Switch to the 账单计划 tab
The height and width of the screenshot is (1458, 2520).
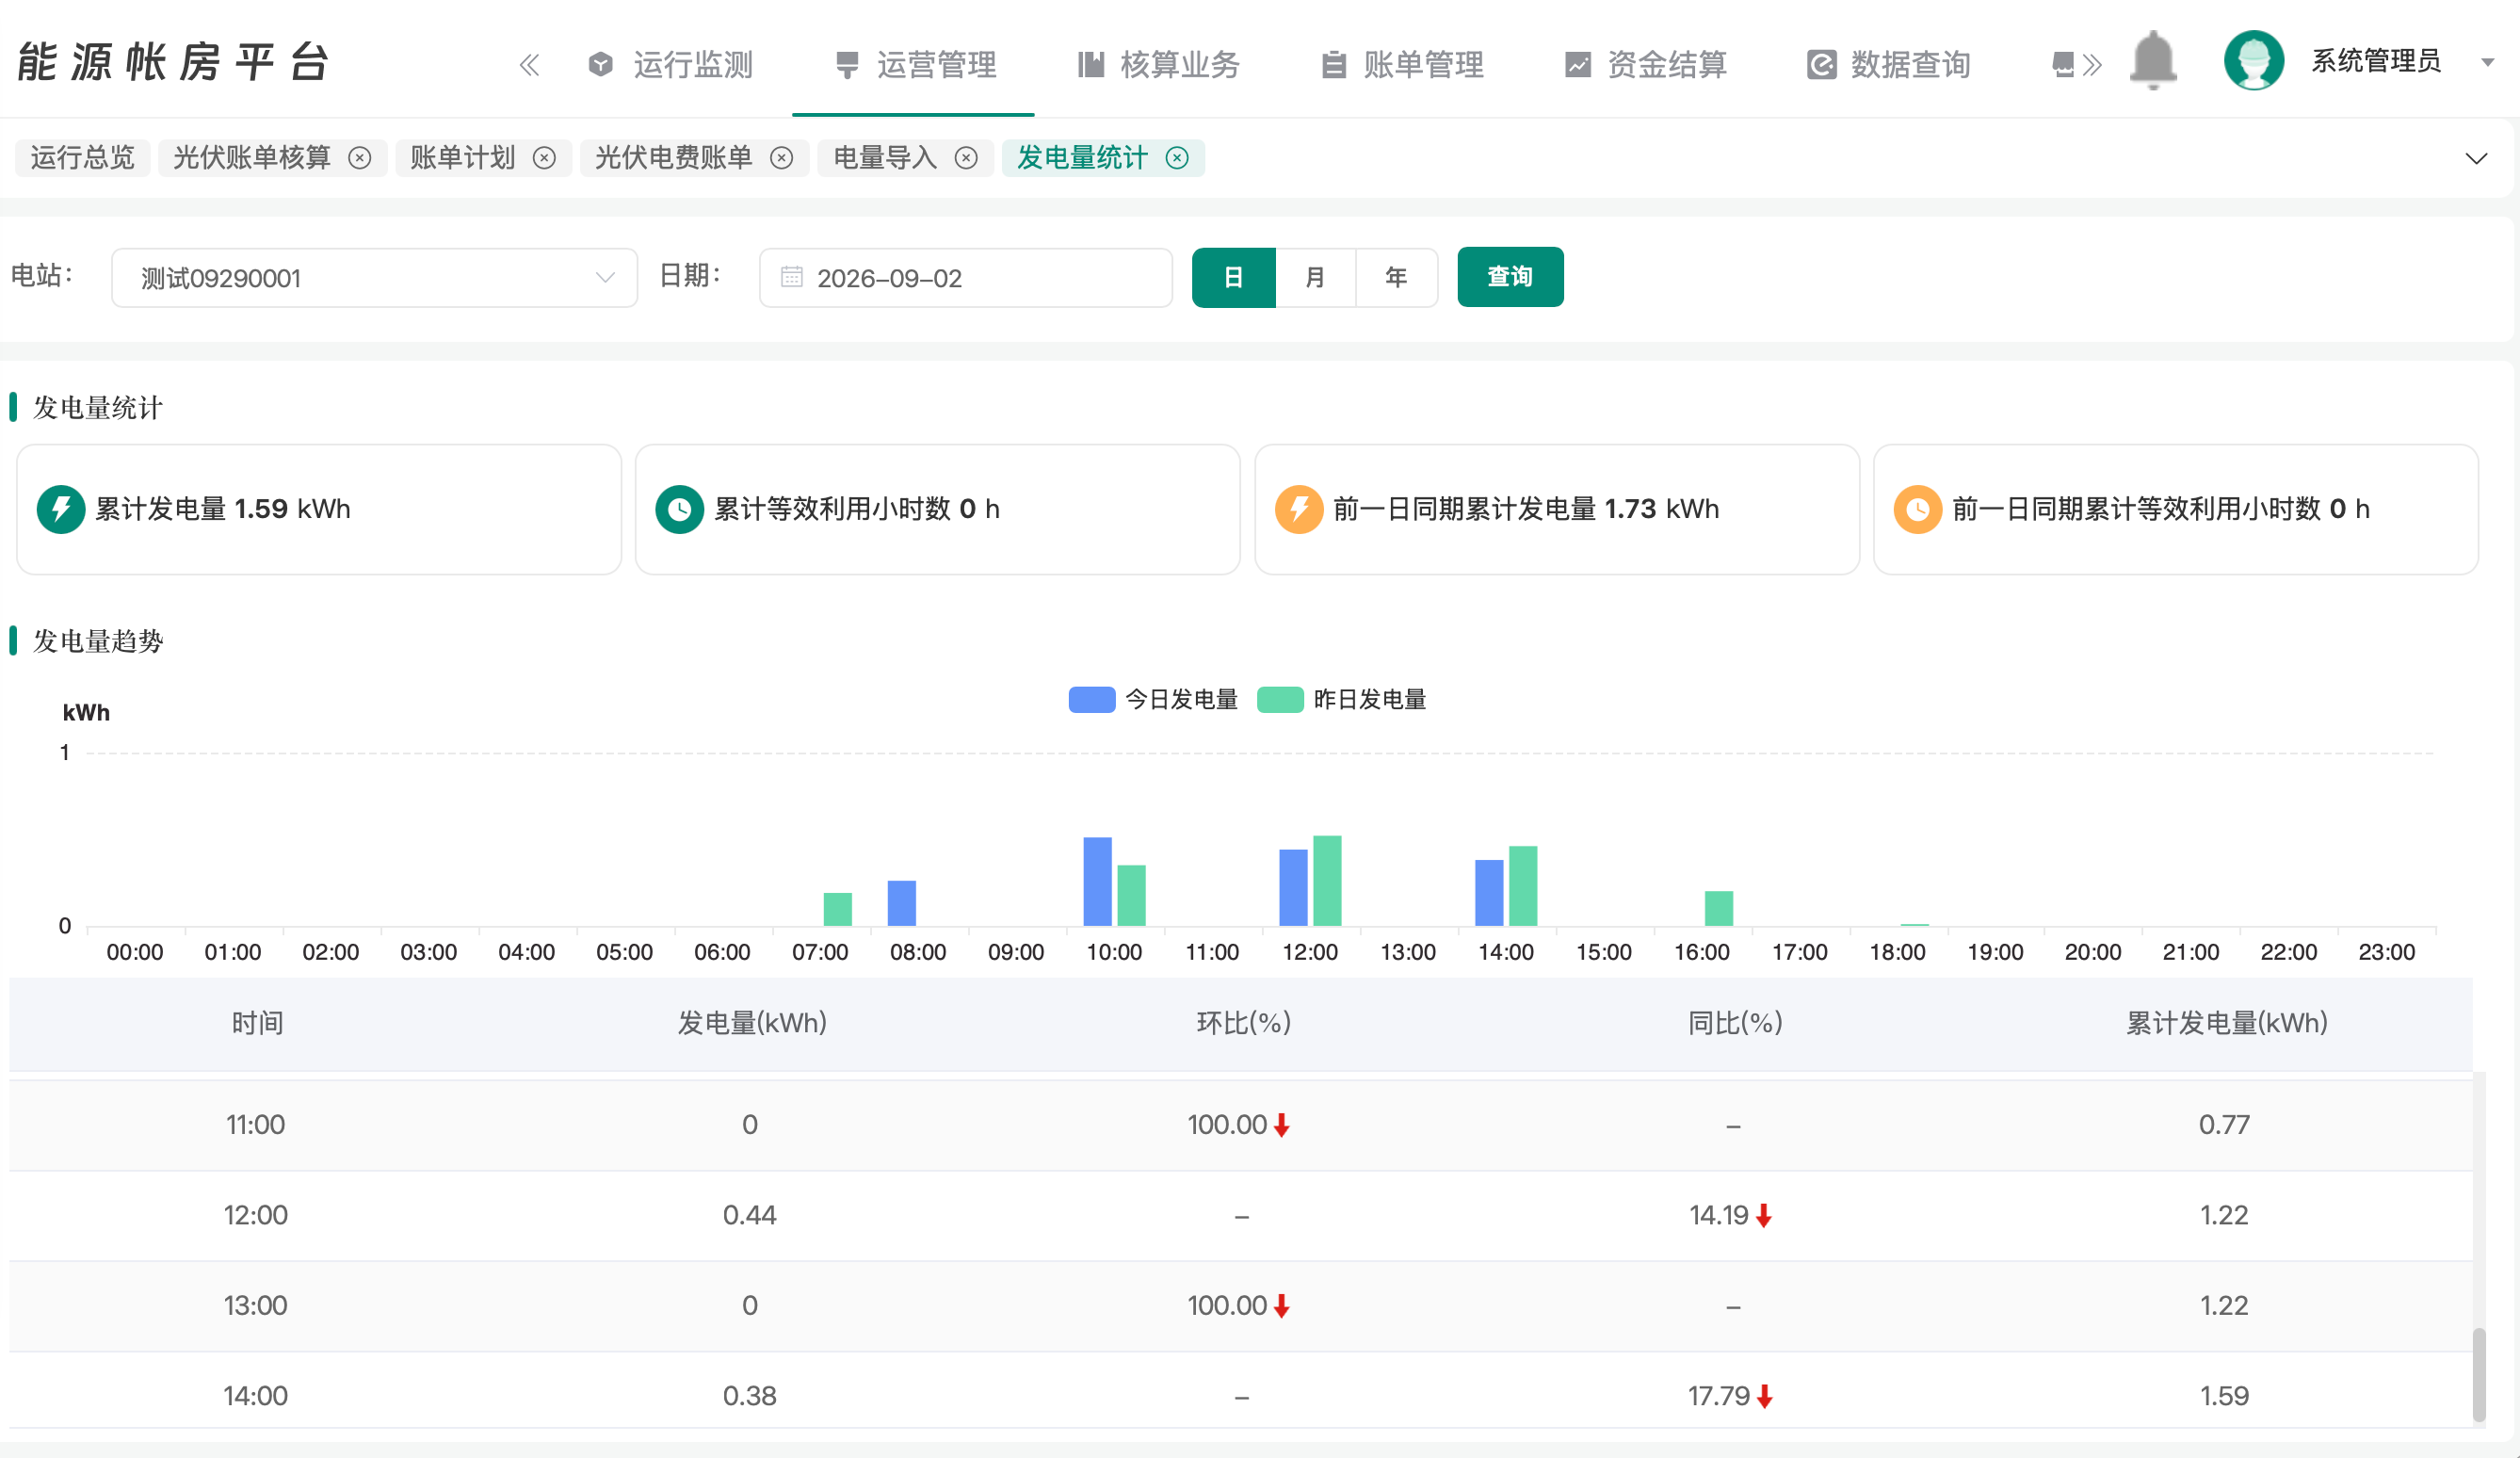(x=462, y=158)
